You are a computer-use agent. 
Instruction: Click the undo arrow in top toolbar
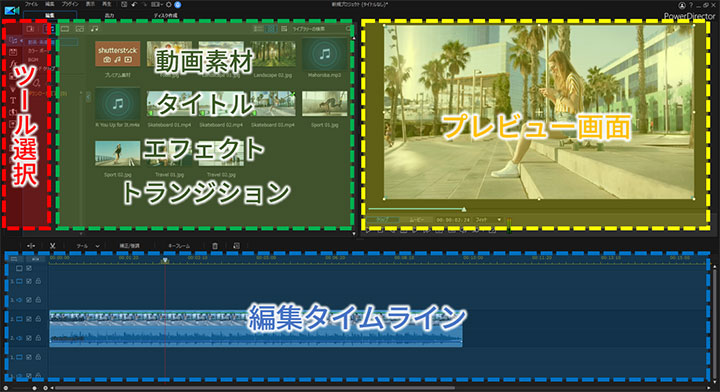click(134, 5)
